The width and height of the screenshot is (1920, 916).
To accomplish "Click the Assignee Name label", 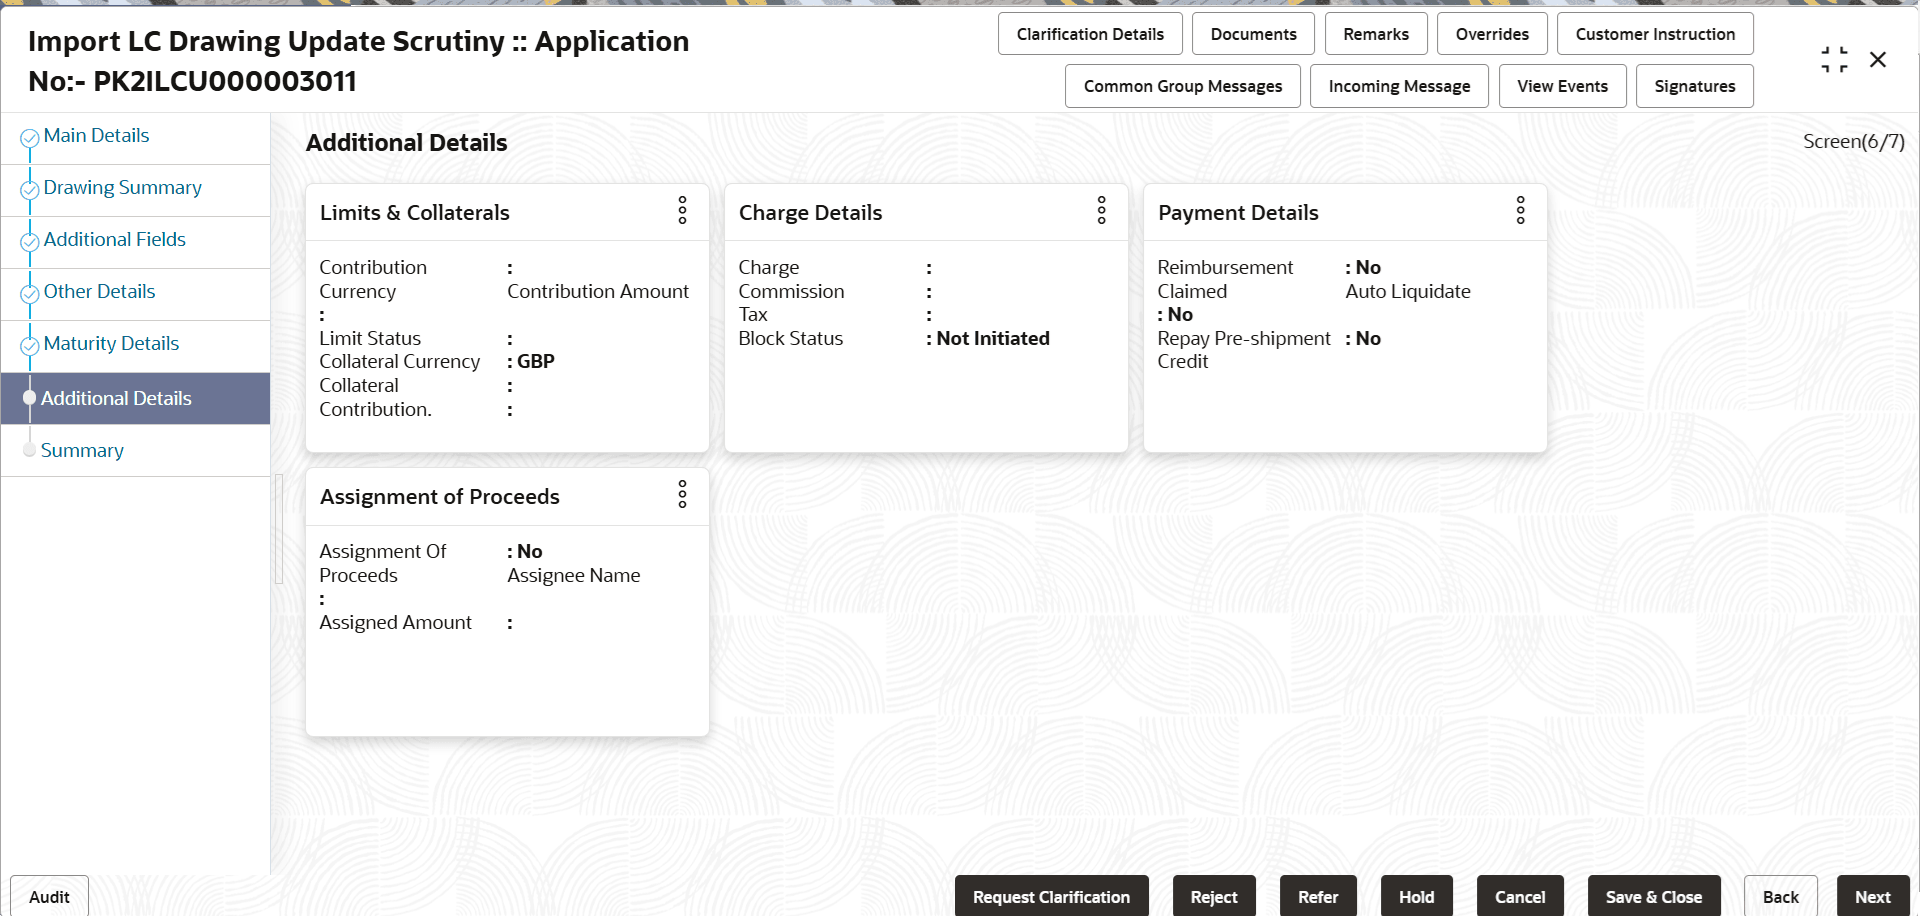I will click(573, 576).
